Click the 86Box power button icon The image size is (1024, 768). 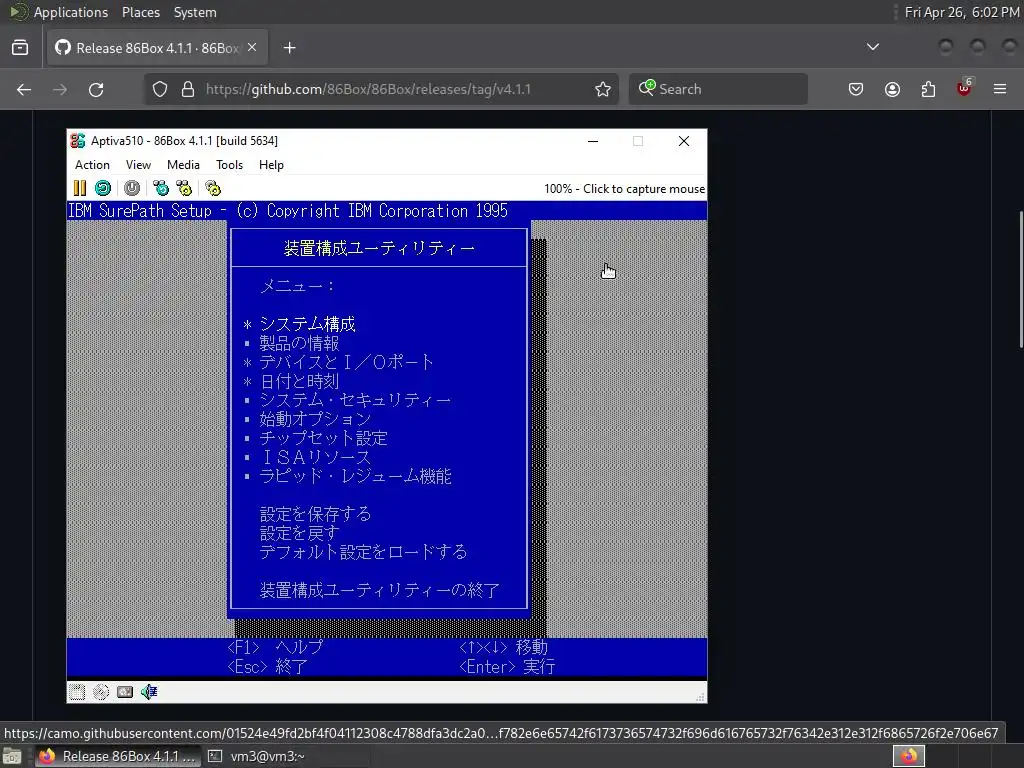click(x=132, y=188)
